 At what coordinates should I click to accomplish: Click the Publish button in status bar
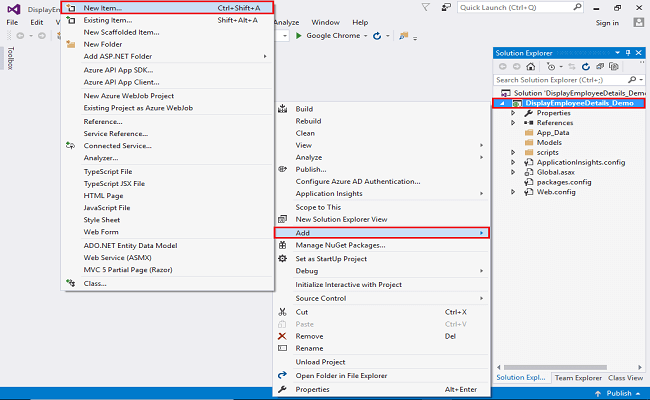tap(618, 393)
